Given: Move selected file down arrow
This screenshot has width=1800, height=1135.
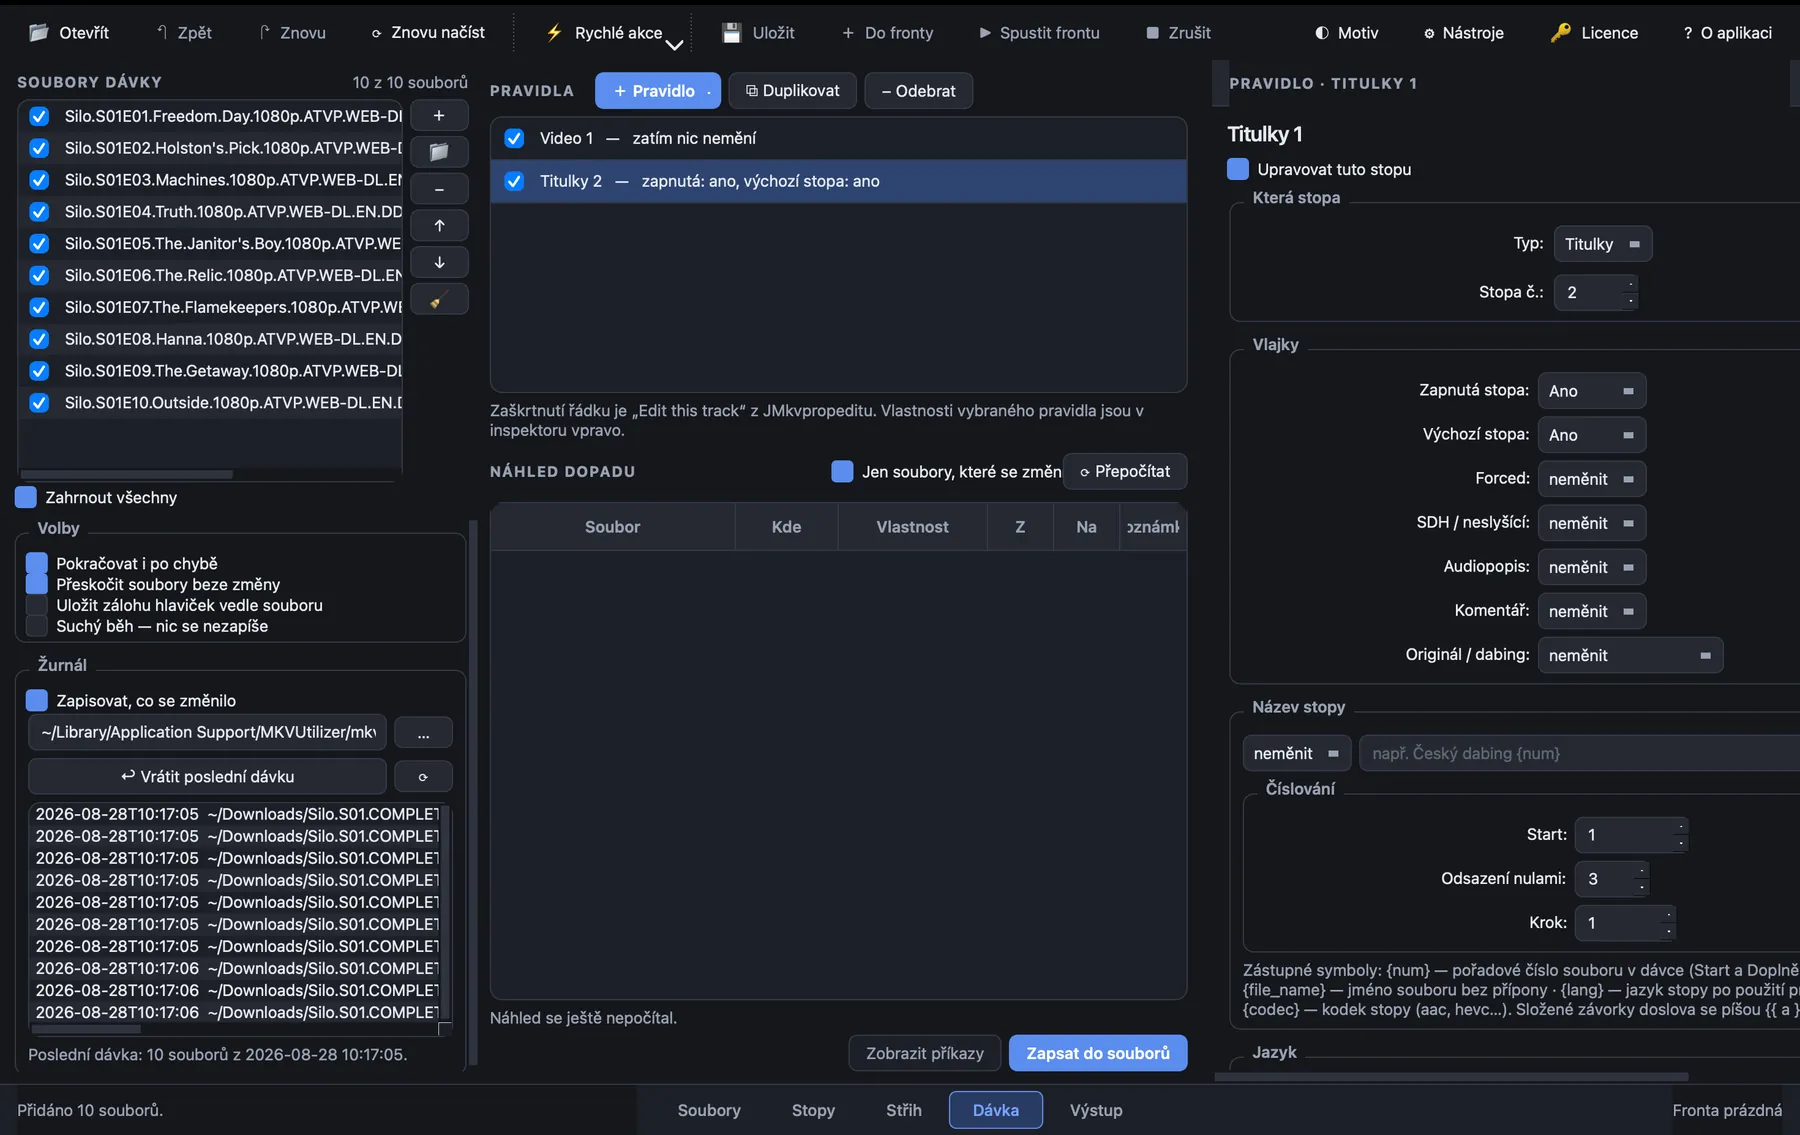Looking at the screenshot, I should click(439, 262).
